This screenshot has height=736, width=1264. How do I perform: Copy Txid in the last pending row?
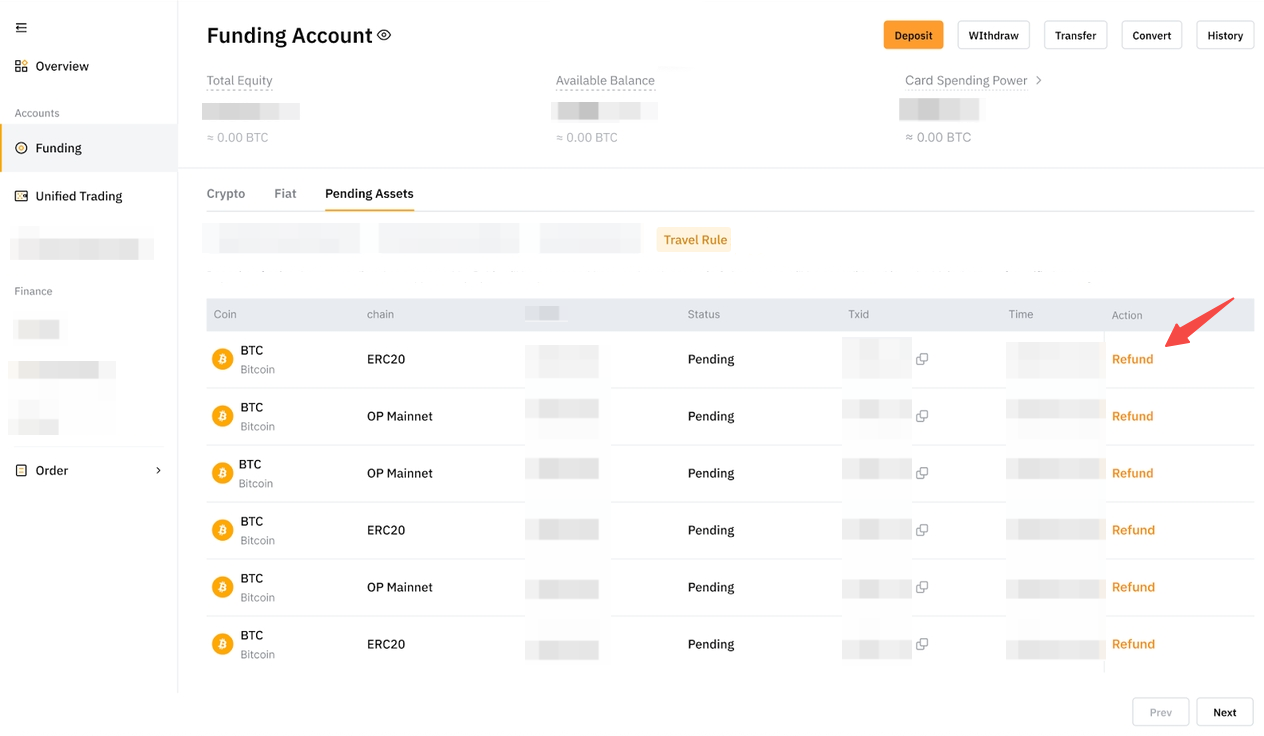pyautogui.click(x=922, y=644)
